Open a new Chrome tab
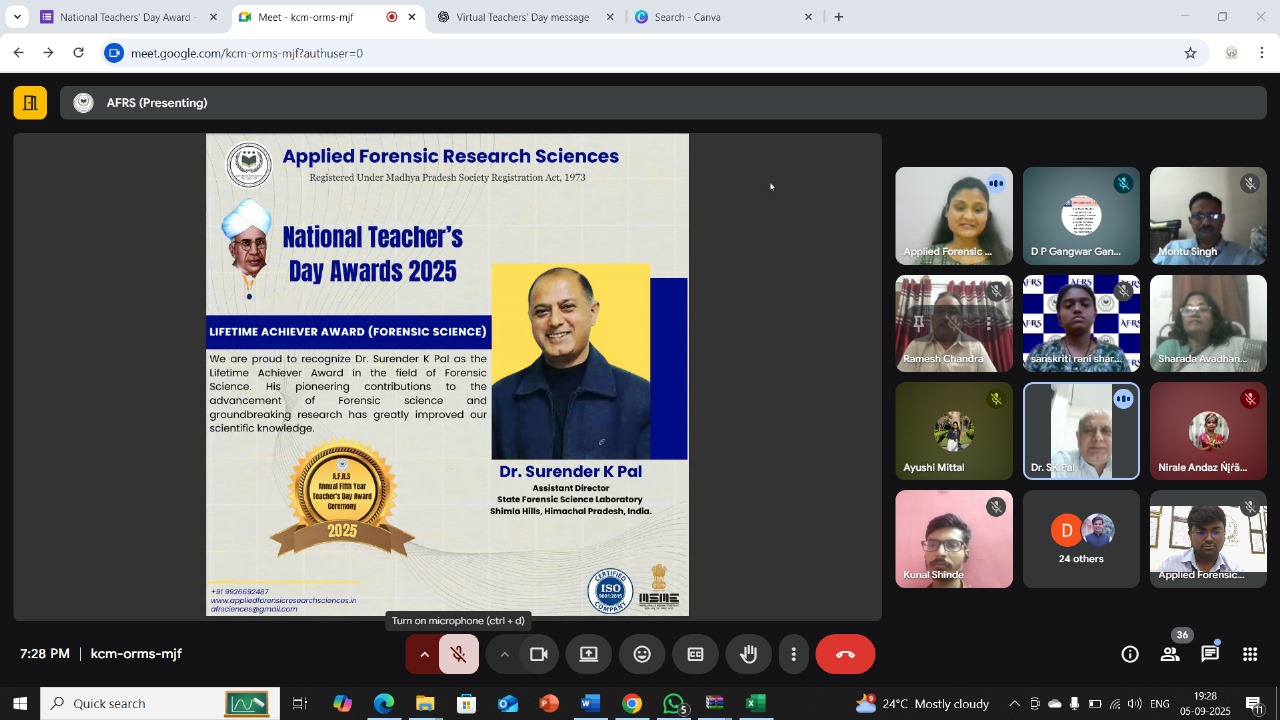The width and height of the screenshot is (1280, 720). (838, 17)
